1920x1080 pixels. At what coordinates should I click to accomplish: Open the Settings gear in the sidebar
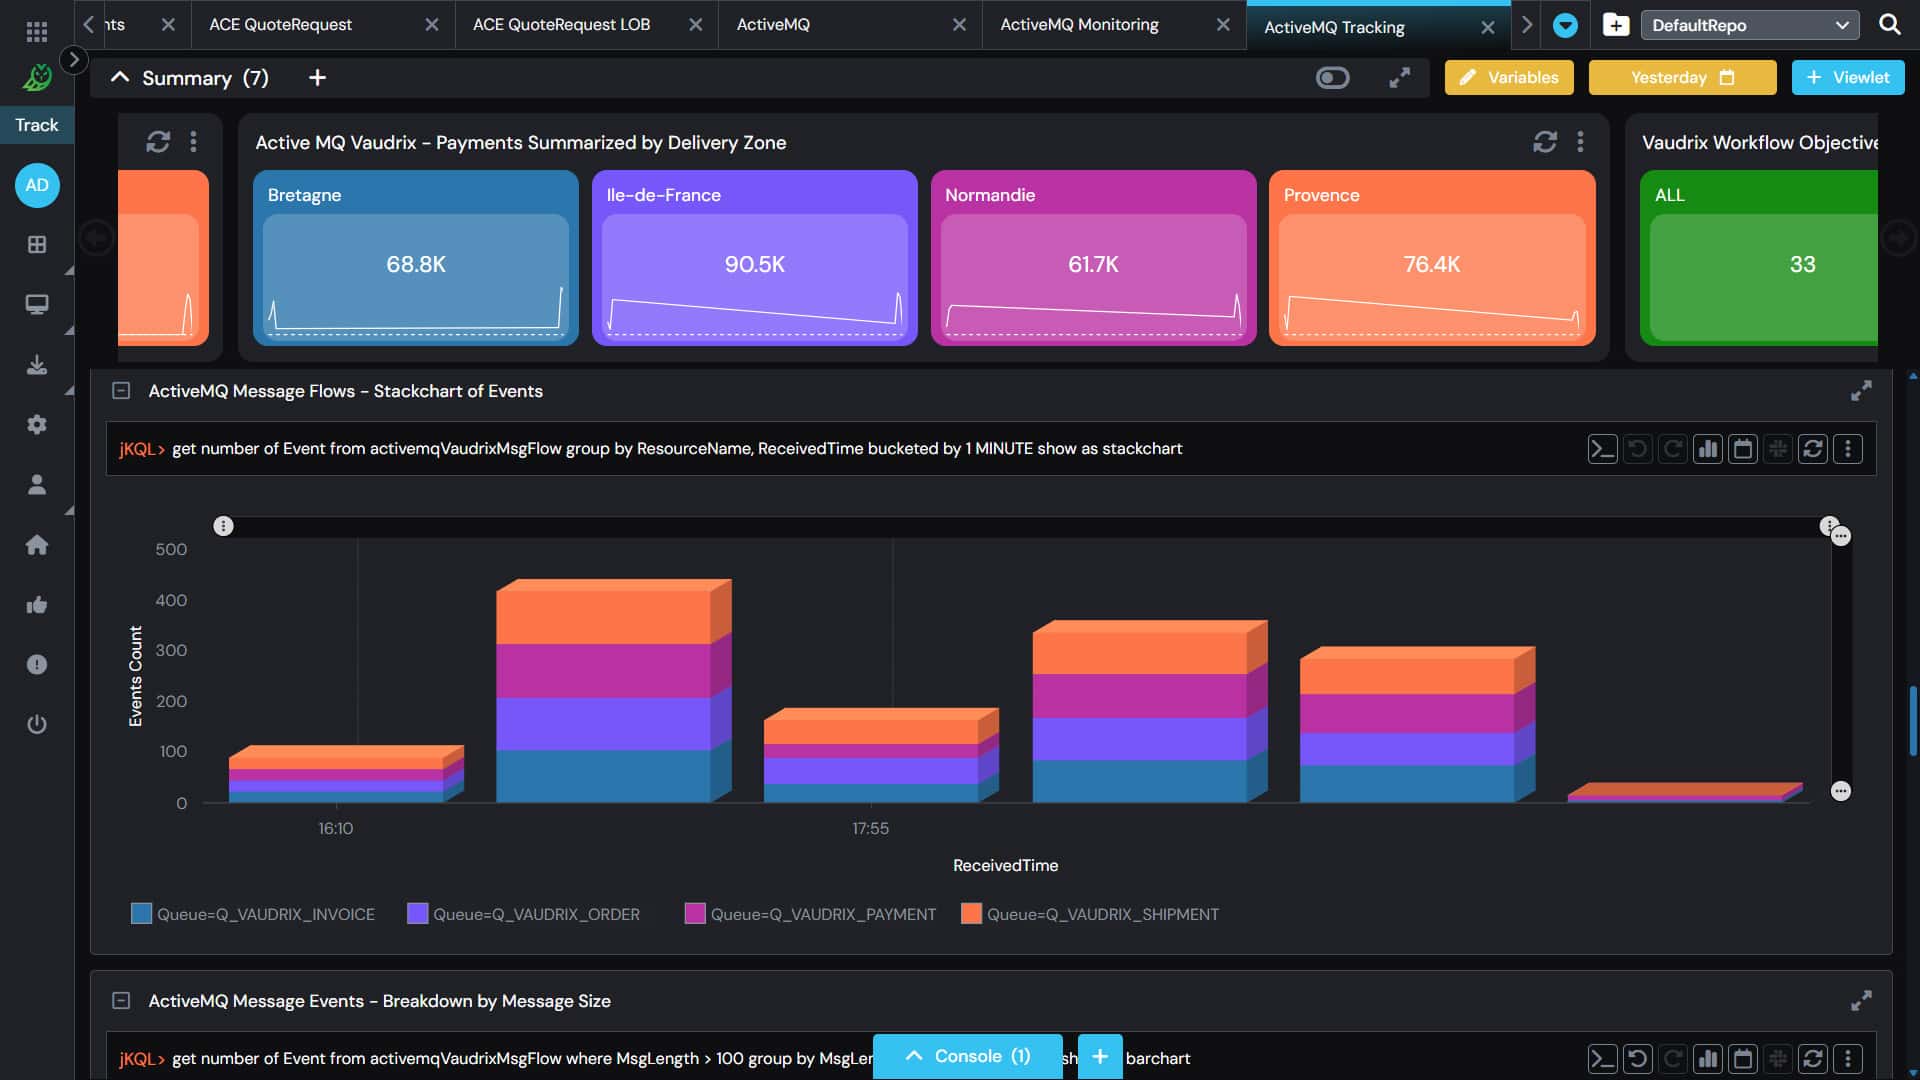click(37, 425)
